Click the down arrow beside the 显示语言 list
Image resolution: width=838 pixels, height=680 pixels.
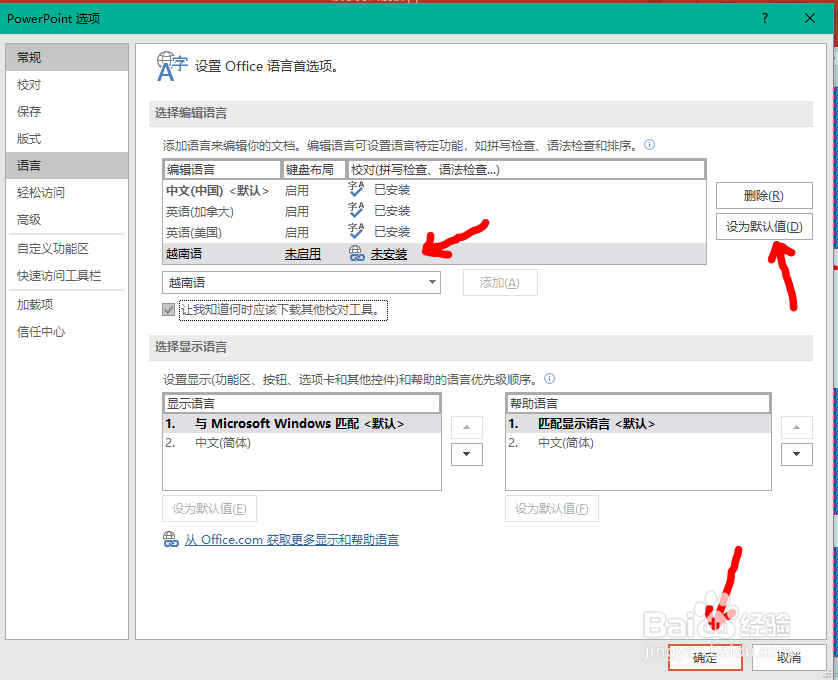point(466,454)
